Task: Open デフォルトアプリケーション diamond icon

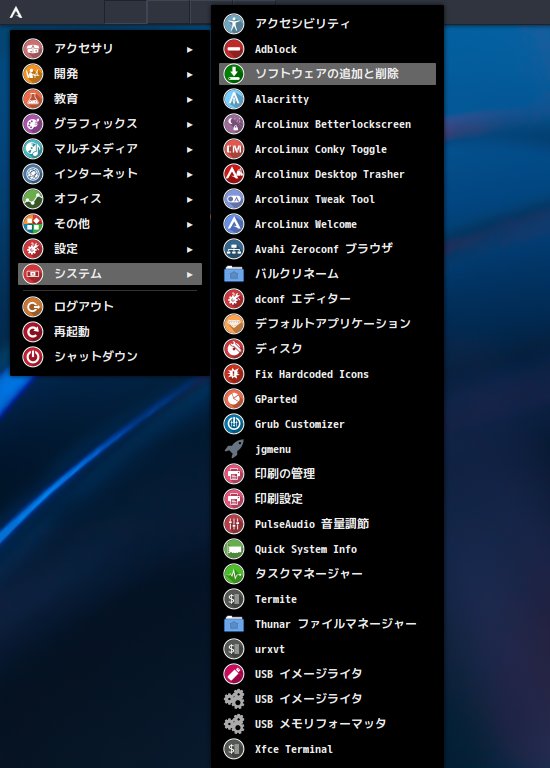Action: coord(234,324)
